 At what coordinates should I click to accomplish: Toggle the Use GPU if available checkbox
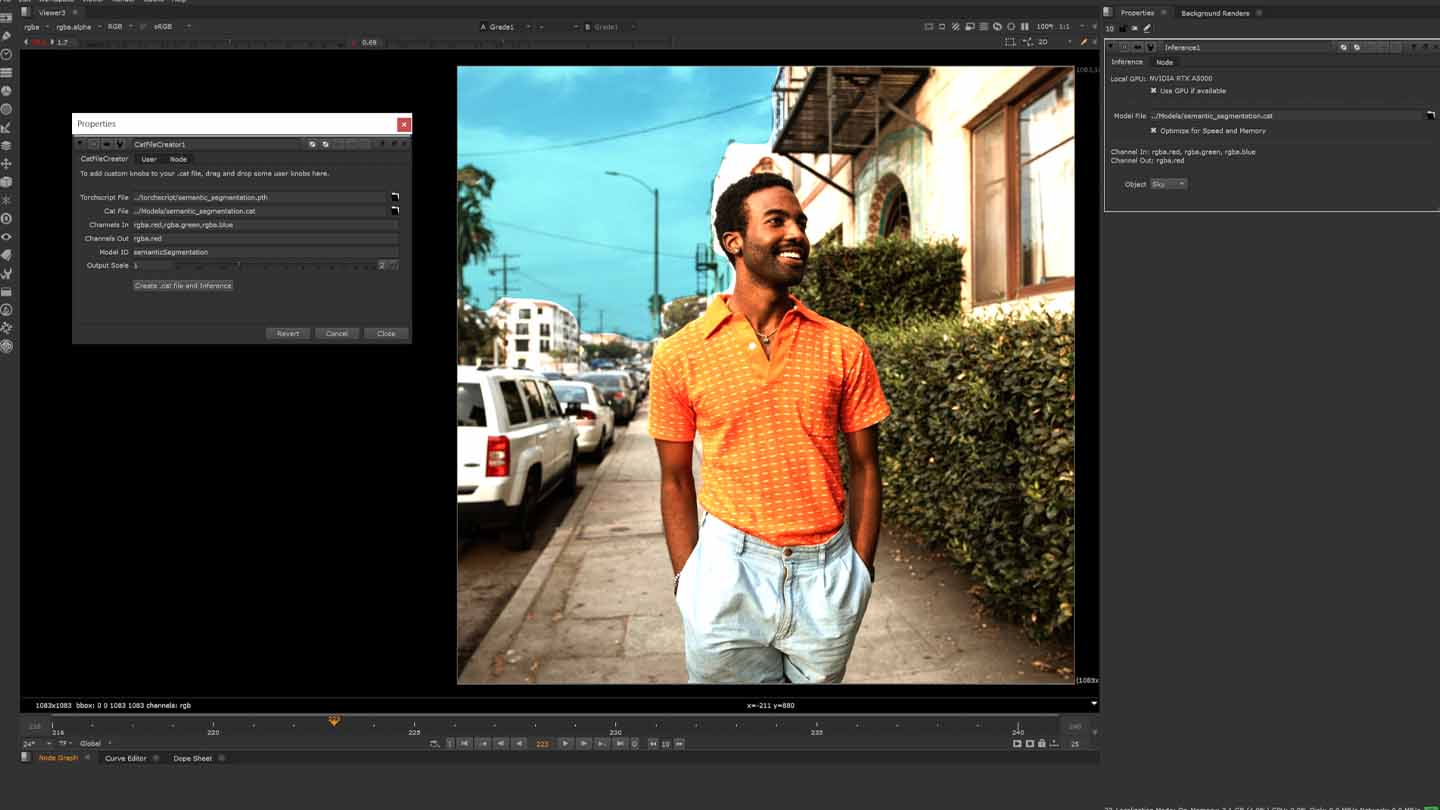click(1153, 91)
